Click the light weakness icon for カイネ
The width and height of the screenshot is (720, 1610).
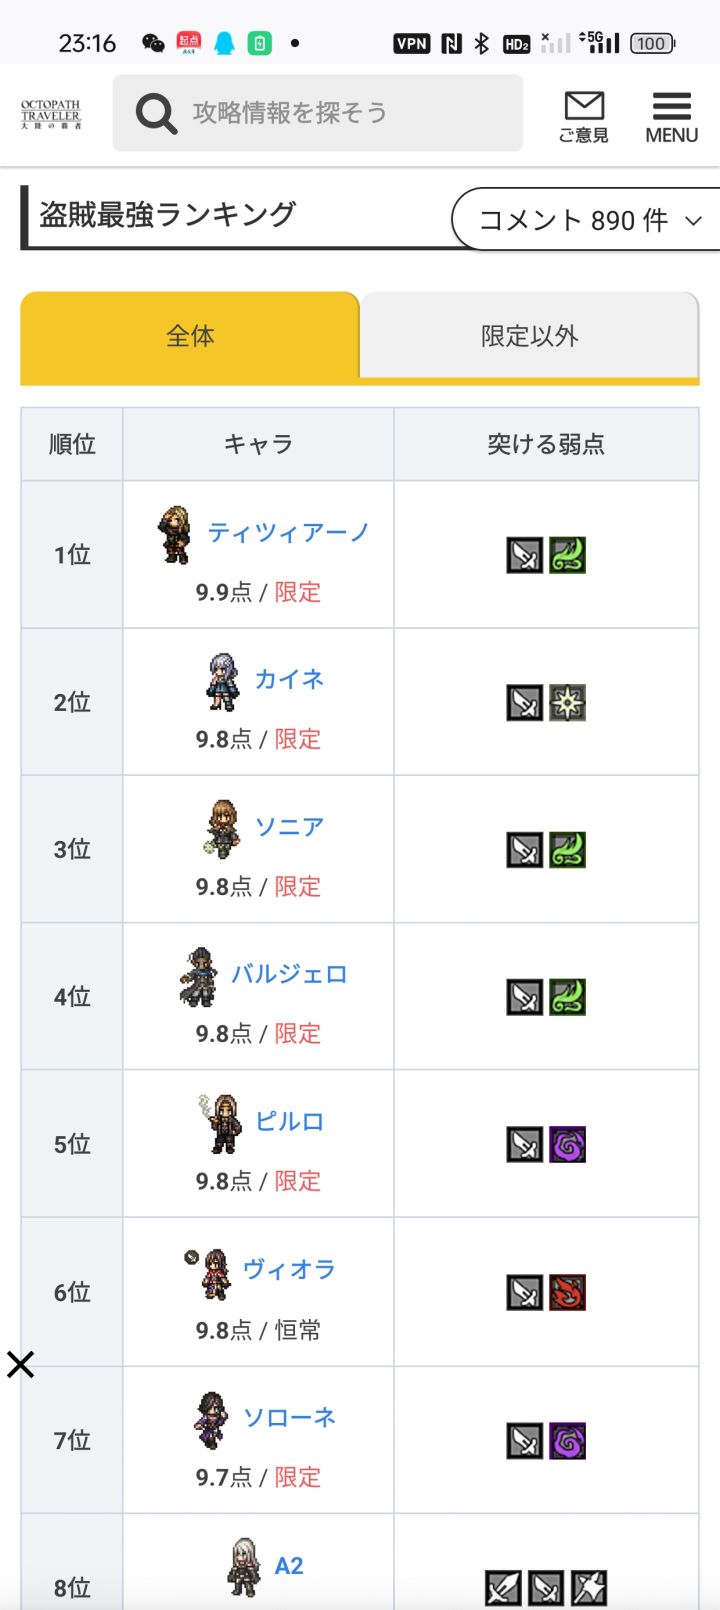click(x=567, y=703)
